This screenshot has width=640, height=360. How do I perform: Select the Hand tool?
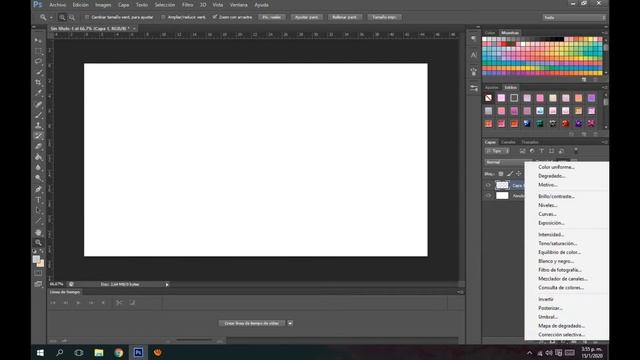[x=38, y=232]
